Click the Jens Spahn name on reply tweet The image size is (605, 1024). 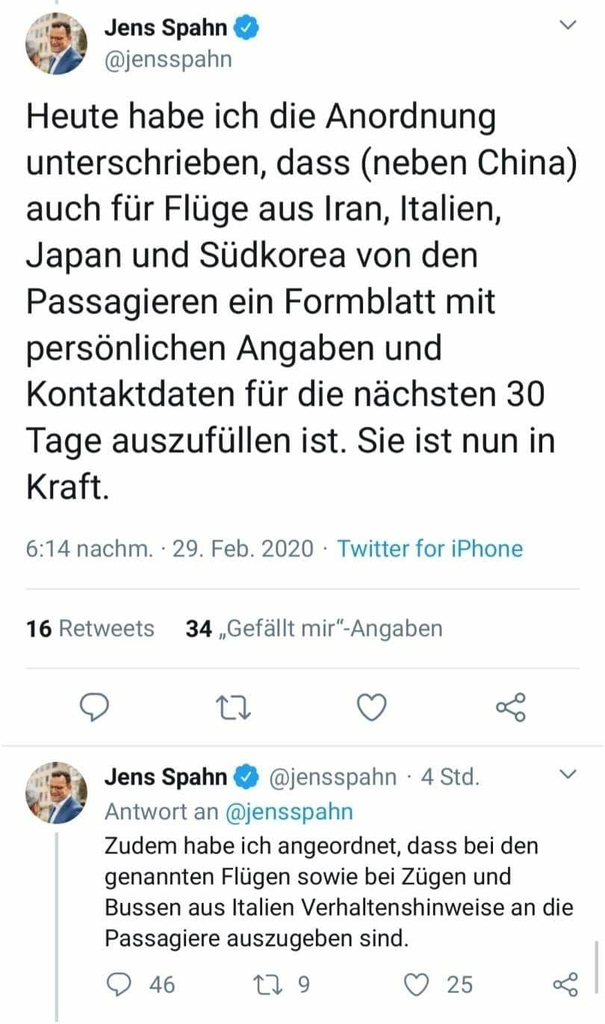pyautogui.click(x=166, y=777)
